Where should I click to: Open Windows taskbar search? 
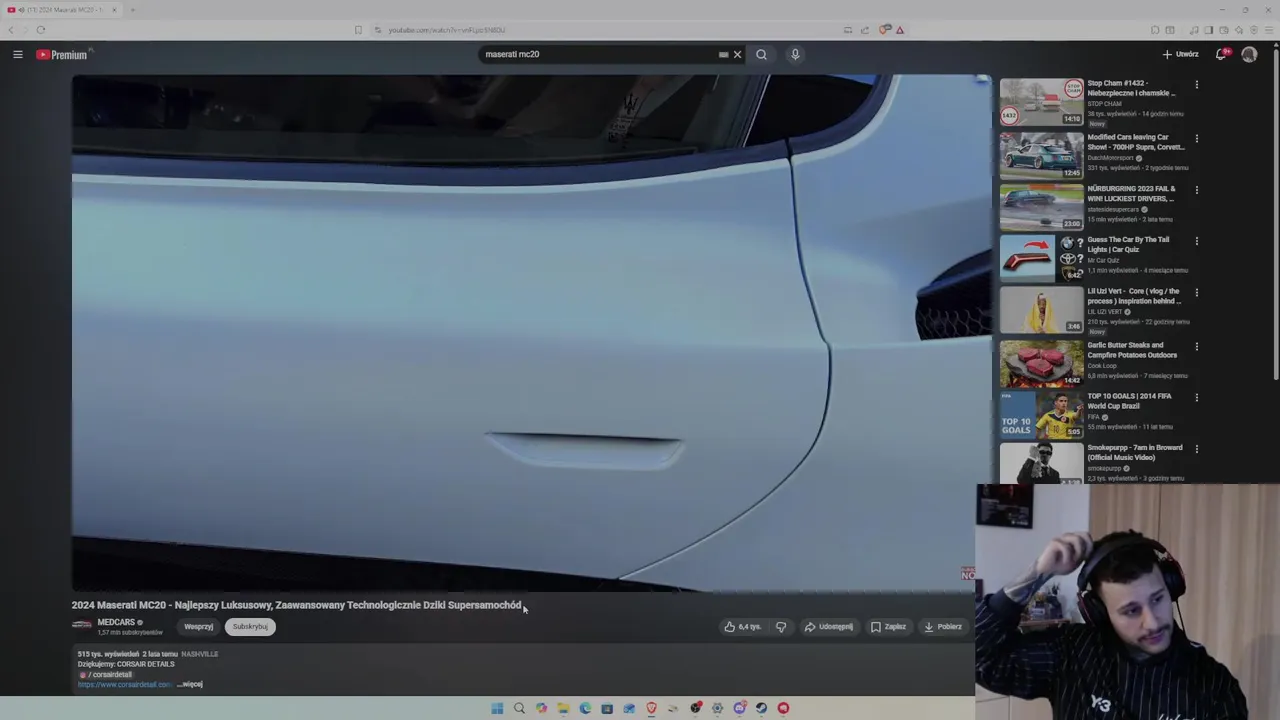(x=519, y=708)
